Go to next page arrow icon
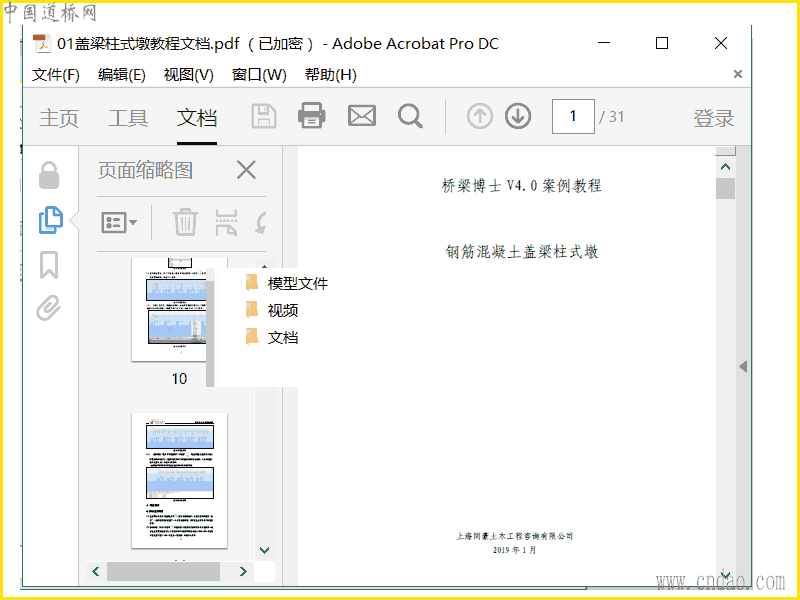This screenshot has height=600, width=800. click(x=518, y=116)
